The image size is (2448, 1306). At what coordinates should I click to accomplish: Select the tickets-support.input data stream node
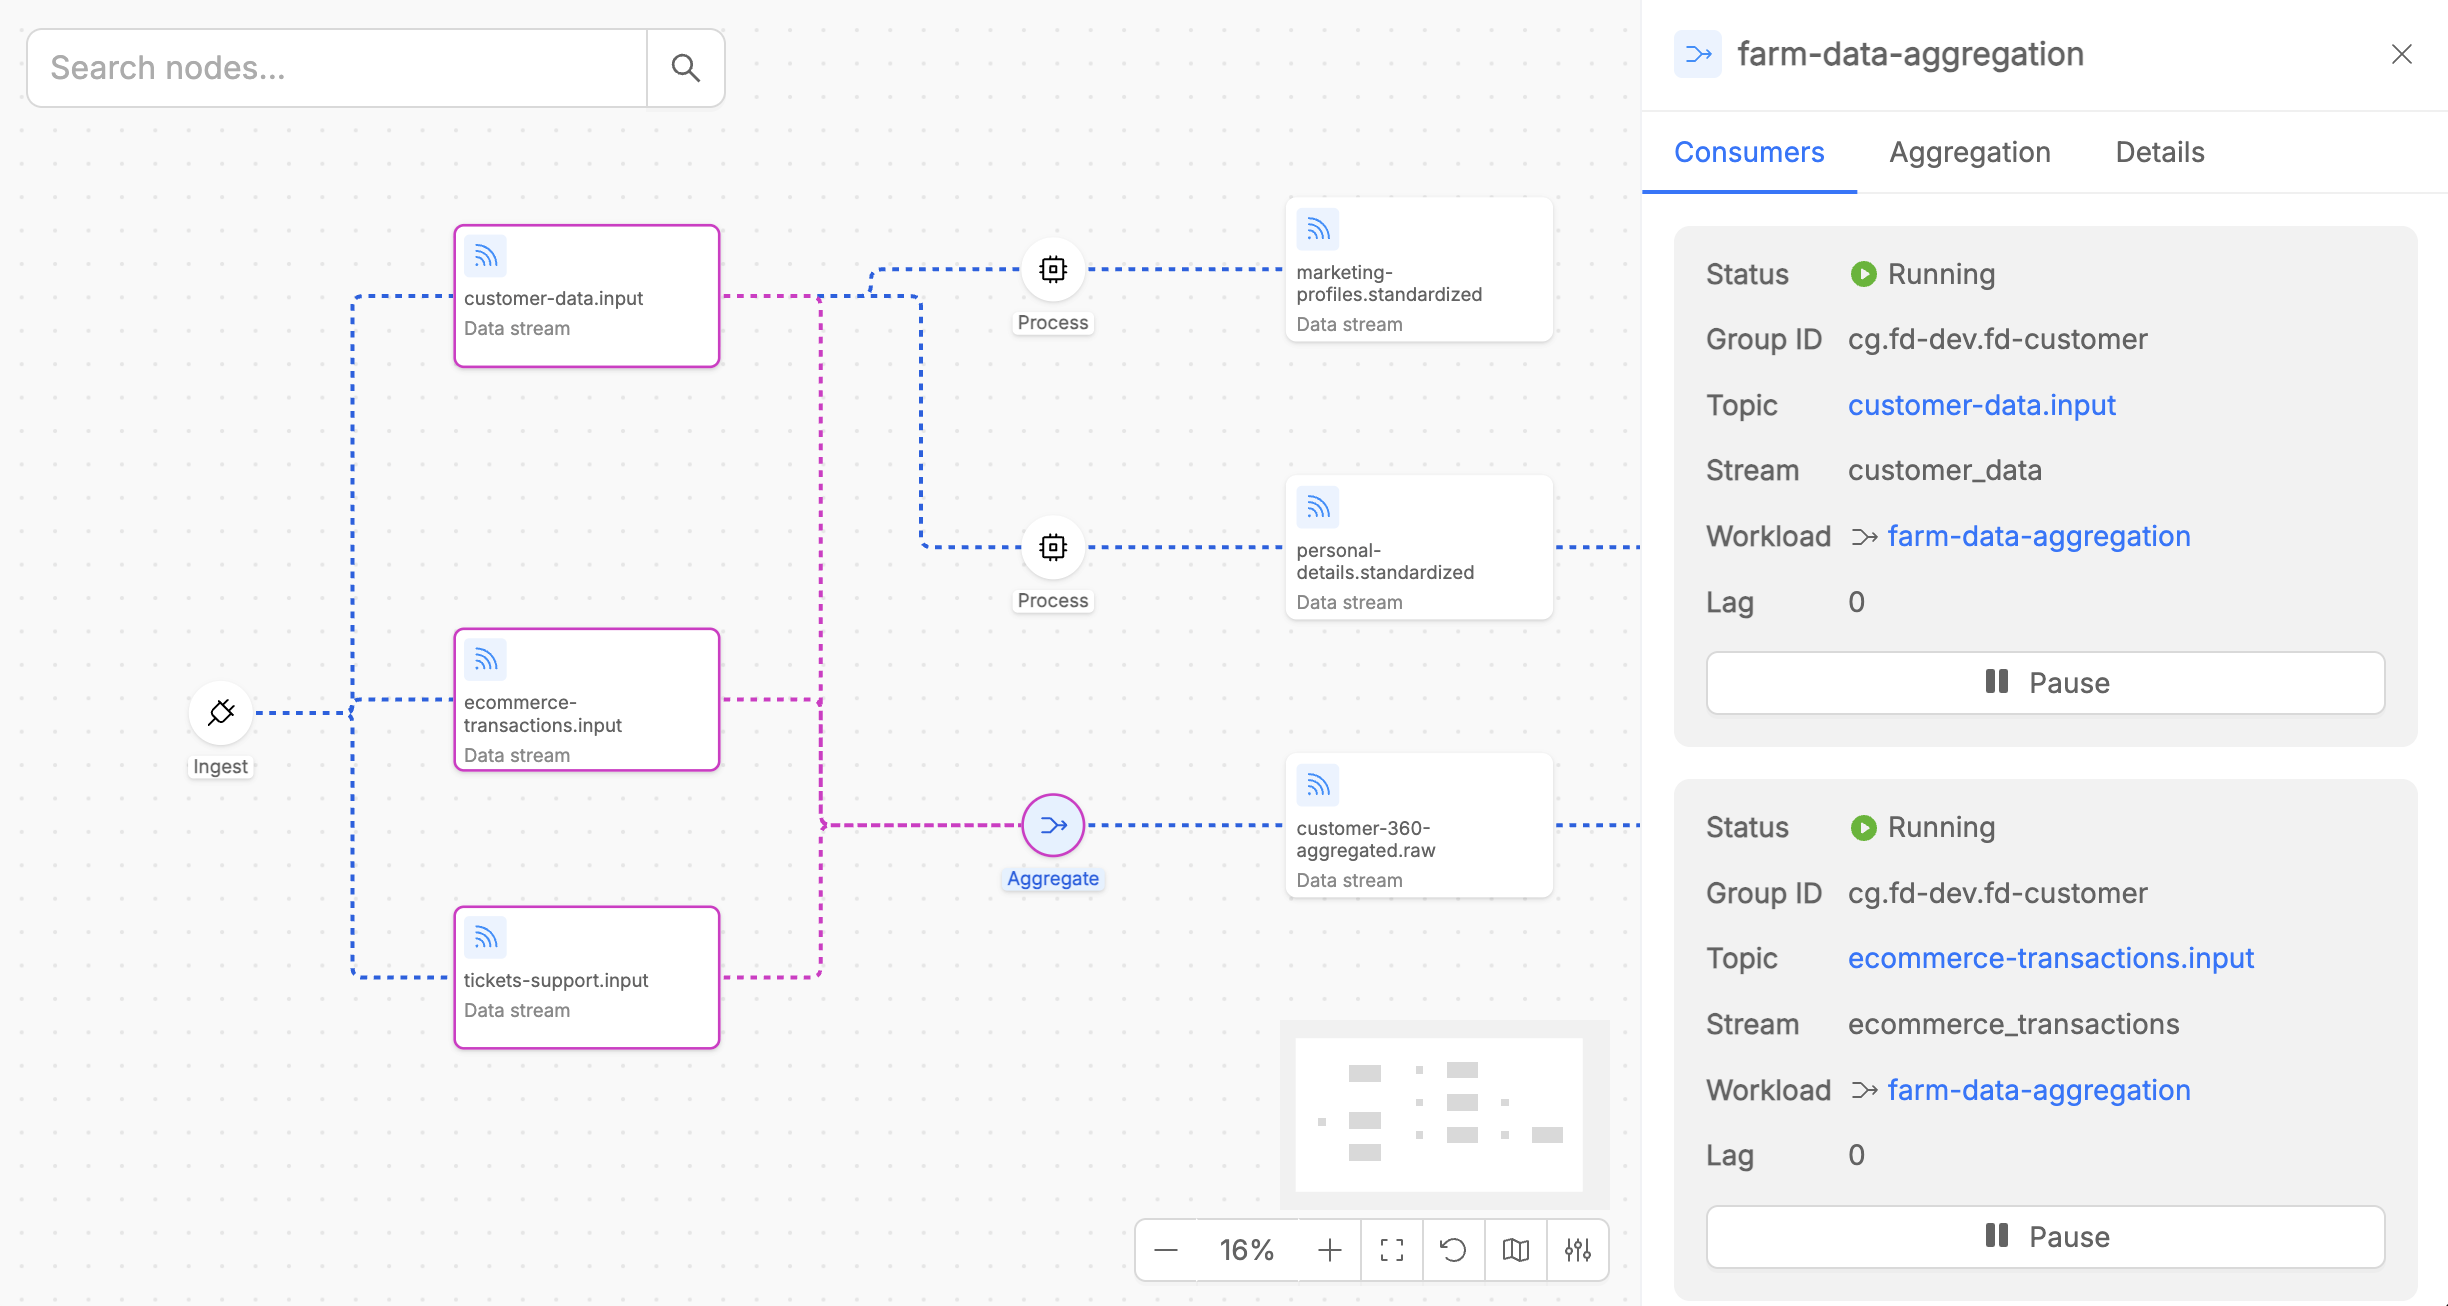tap(587, 978)
